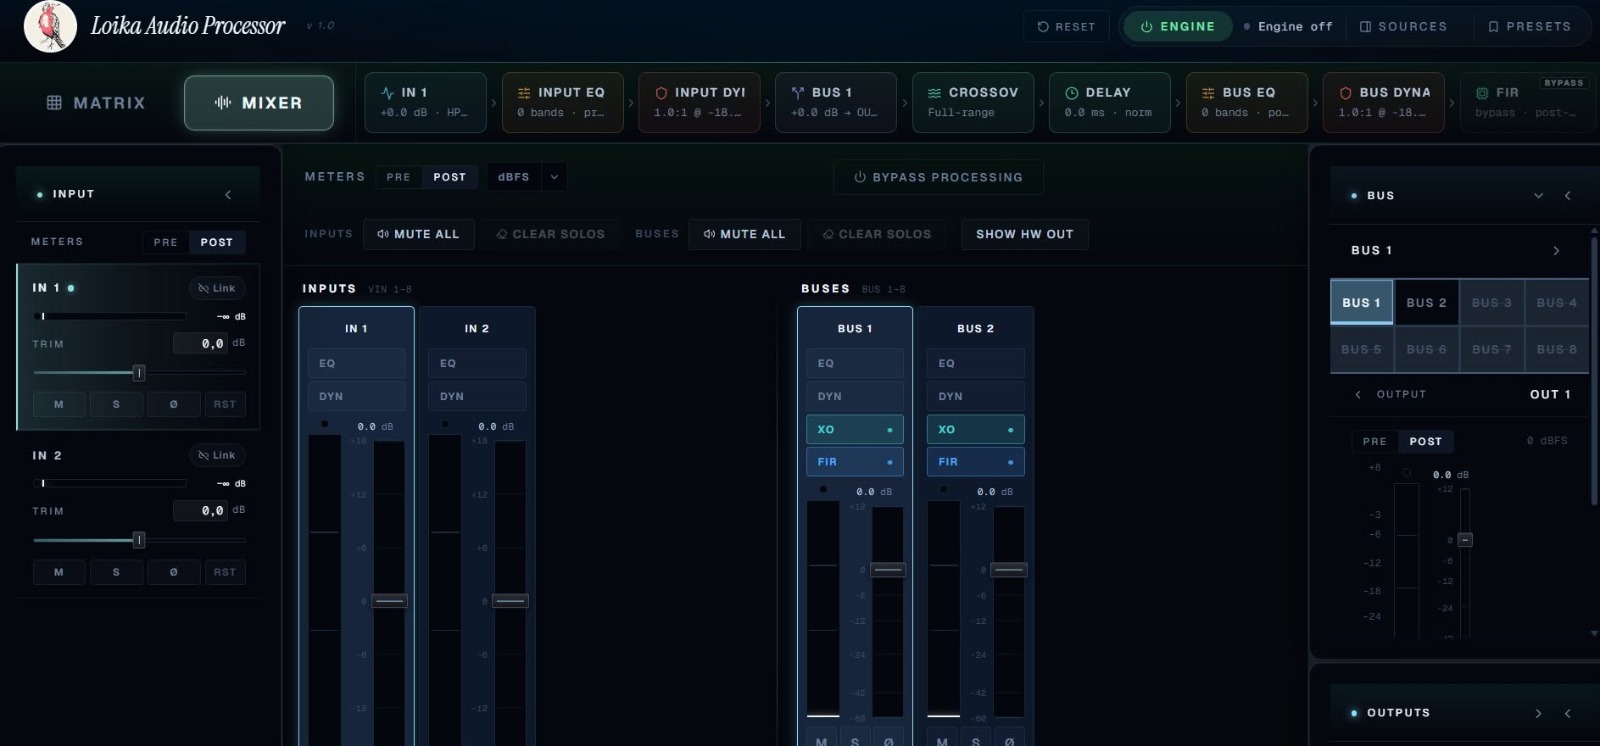
Task: Select BUS 2 in the bus grid
Action: click(1426, 303)
